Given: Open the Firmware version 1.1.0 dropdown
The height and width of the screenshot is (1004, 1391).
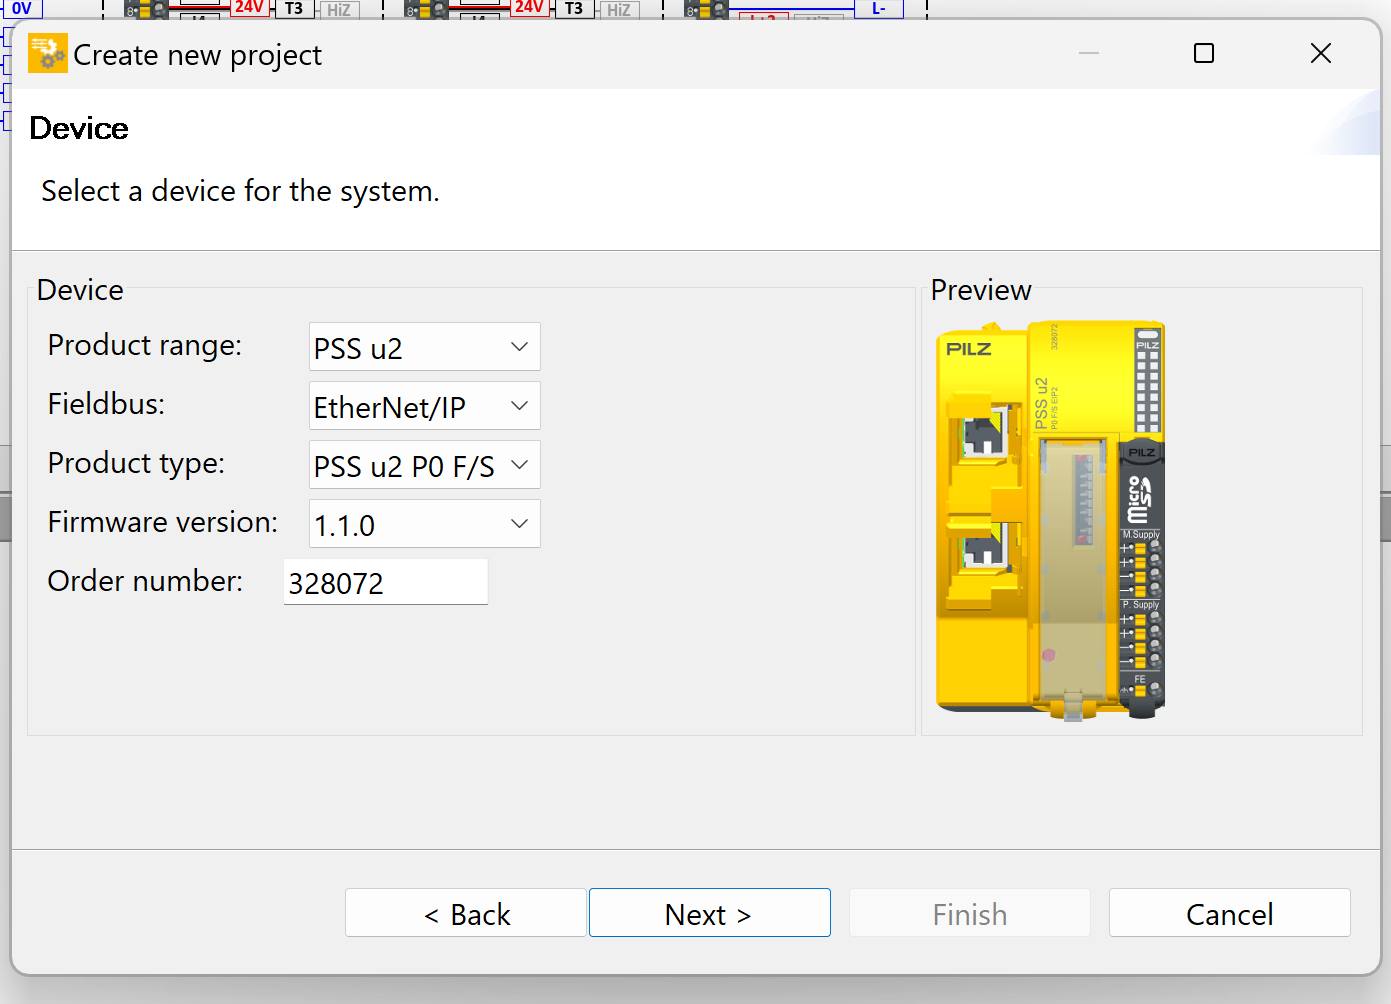Looking at the screenshot, I should pos(424,524).
